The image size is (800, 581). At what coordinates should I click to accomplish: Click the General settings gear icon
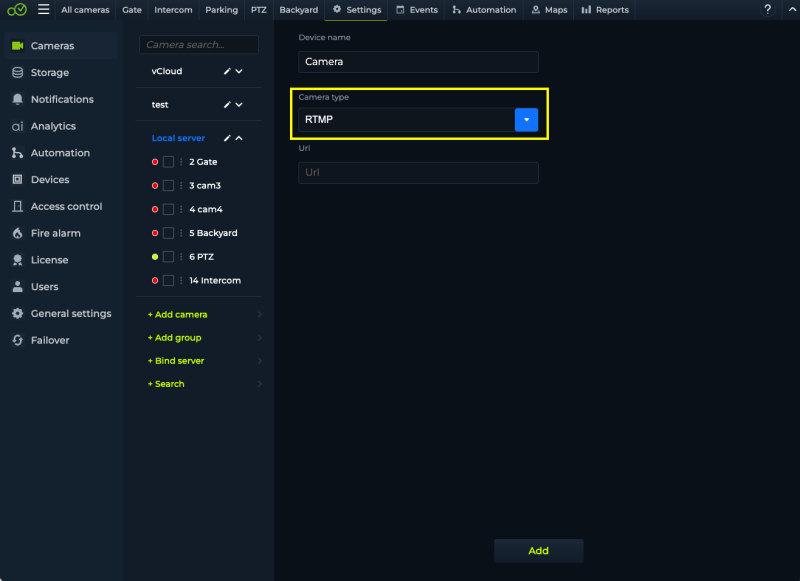click(17, 313)
